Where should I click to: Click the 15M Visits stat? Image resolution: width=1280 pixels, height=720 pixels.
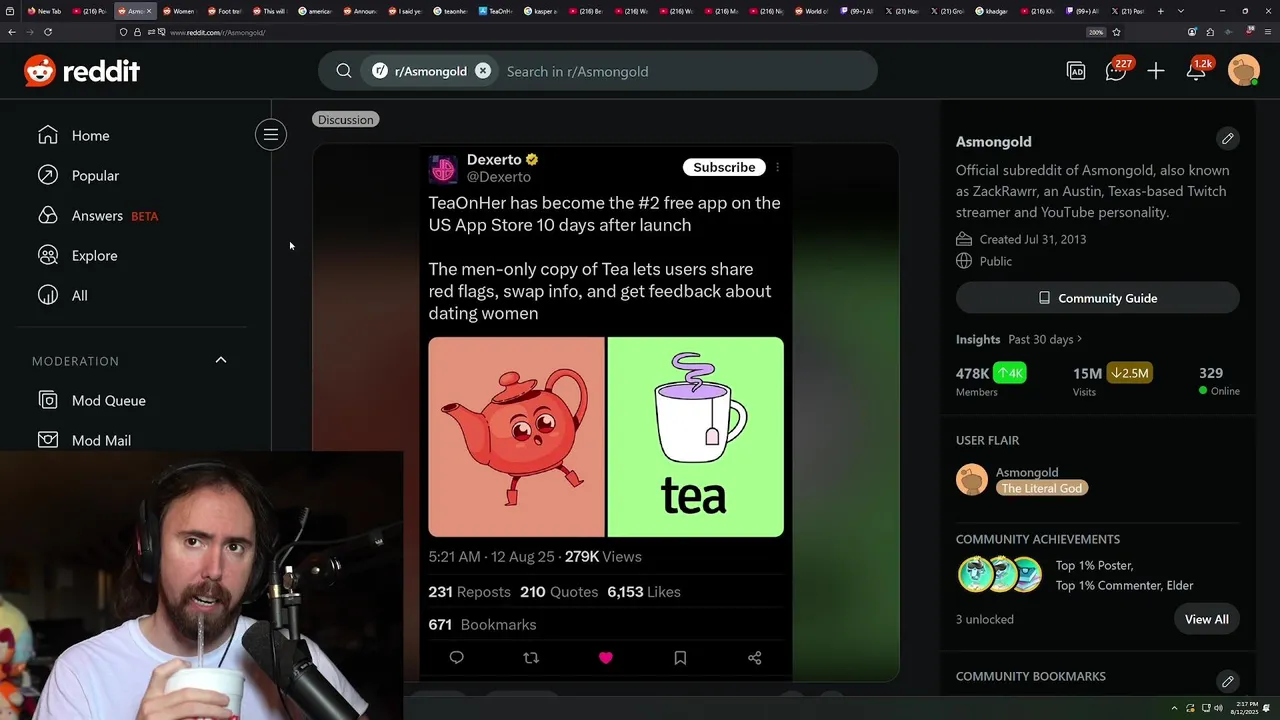(x=1113, y=380)
